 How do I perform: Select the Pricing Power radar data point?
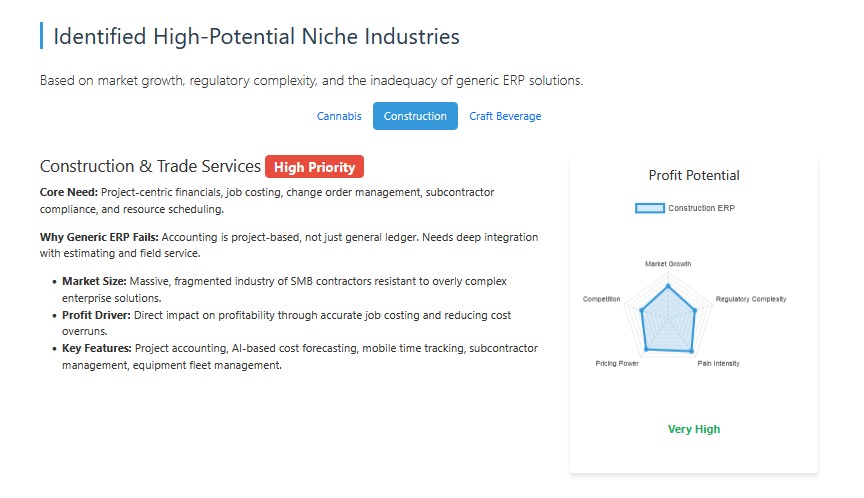click(646, 349)
